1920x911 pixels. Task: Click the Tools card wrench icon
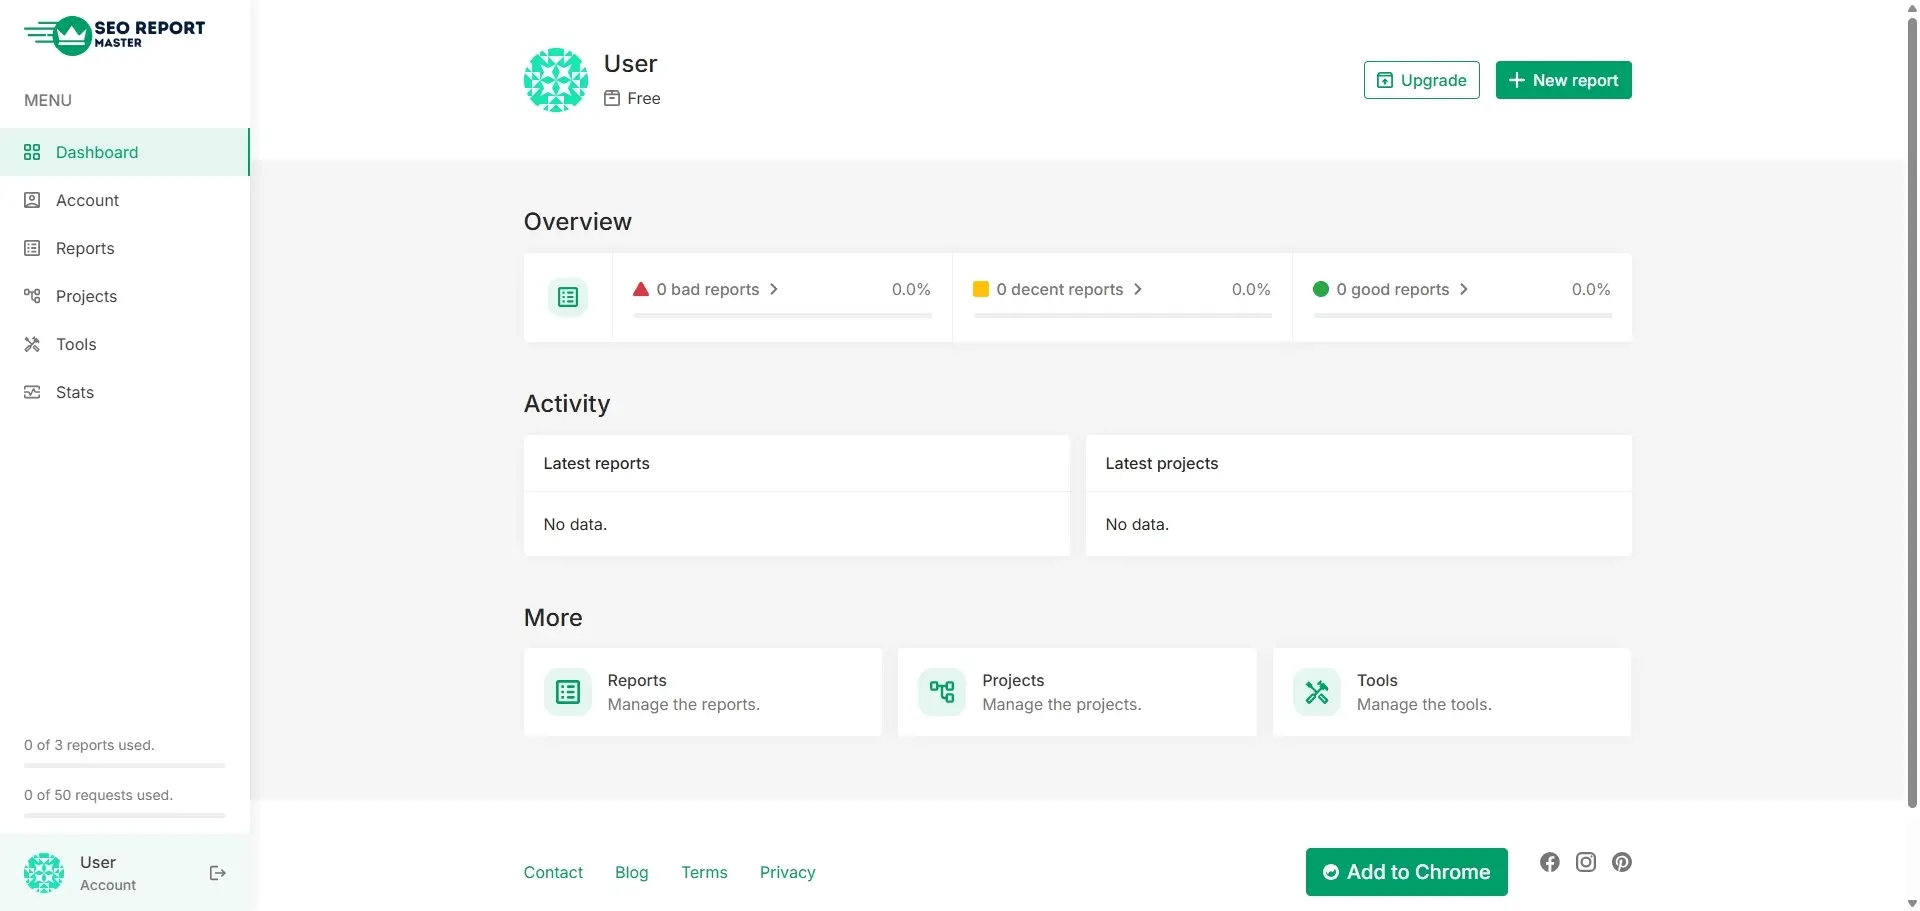[x=1316, y=692]
